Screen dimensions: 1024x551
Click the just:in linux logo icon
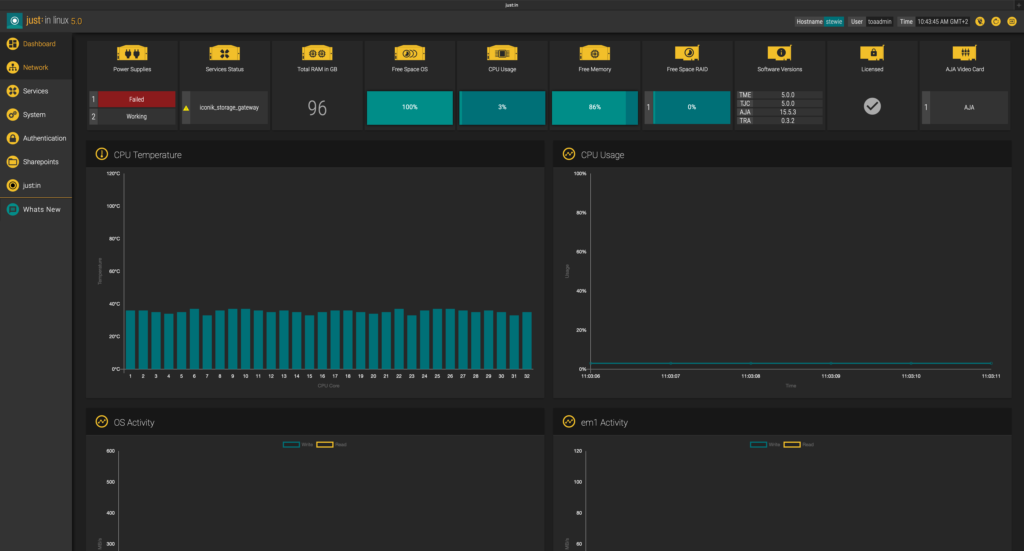pyautogui.click(x=14, y=21)
